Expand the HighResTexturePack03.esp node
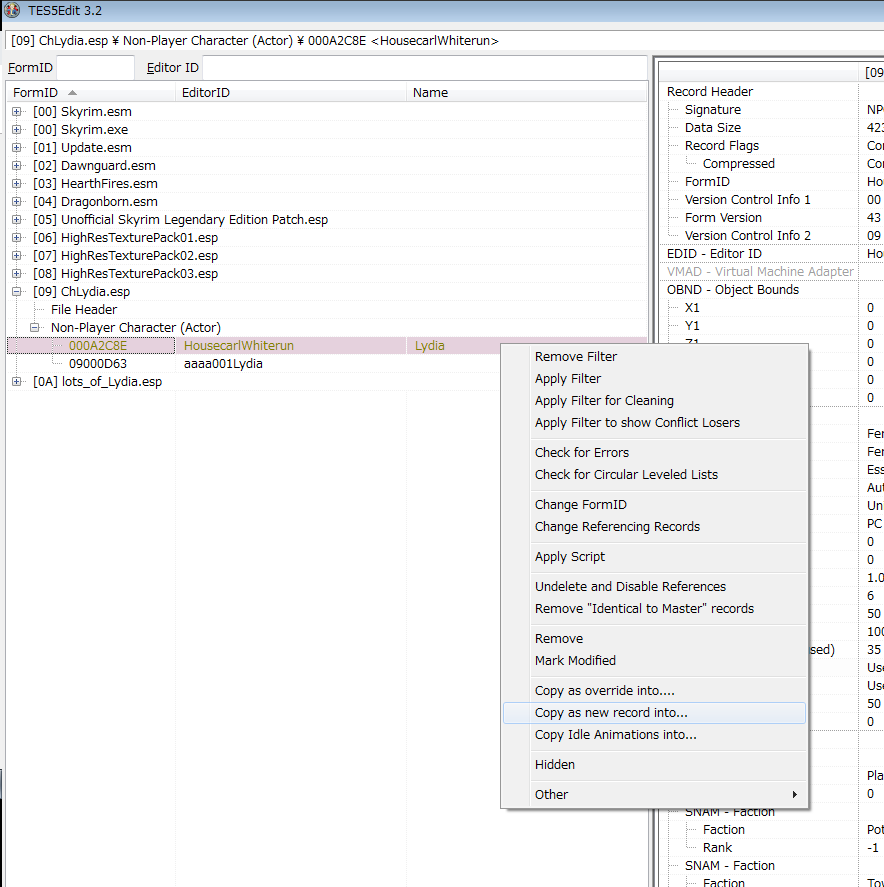The width and height of the screenshot is (884, 887). pyautogui.click(x=16, y=274)
